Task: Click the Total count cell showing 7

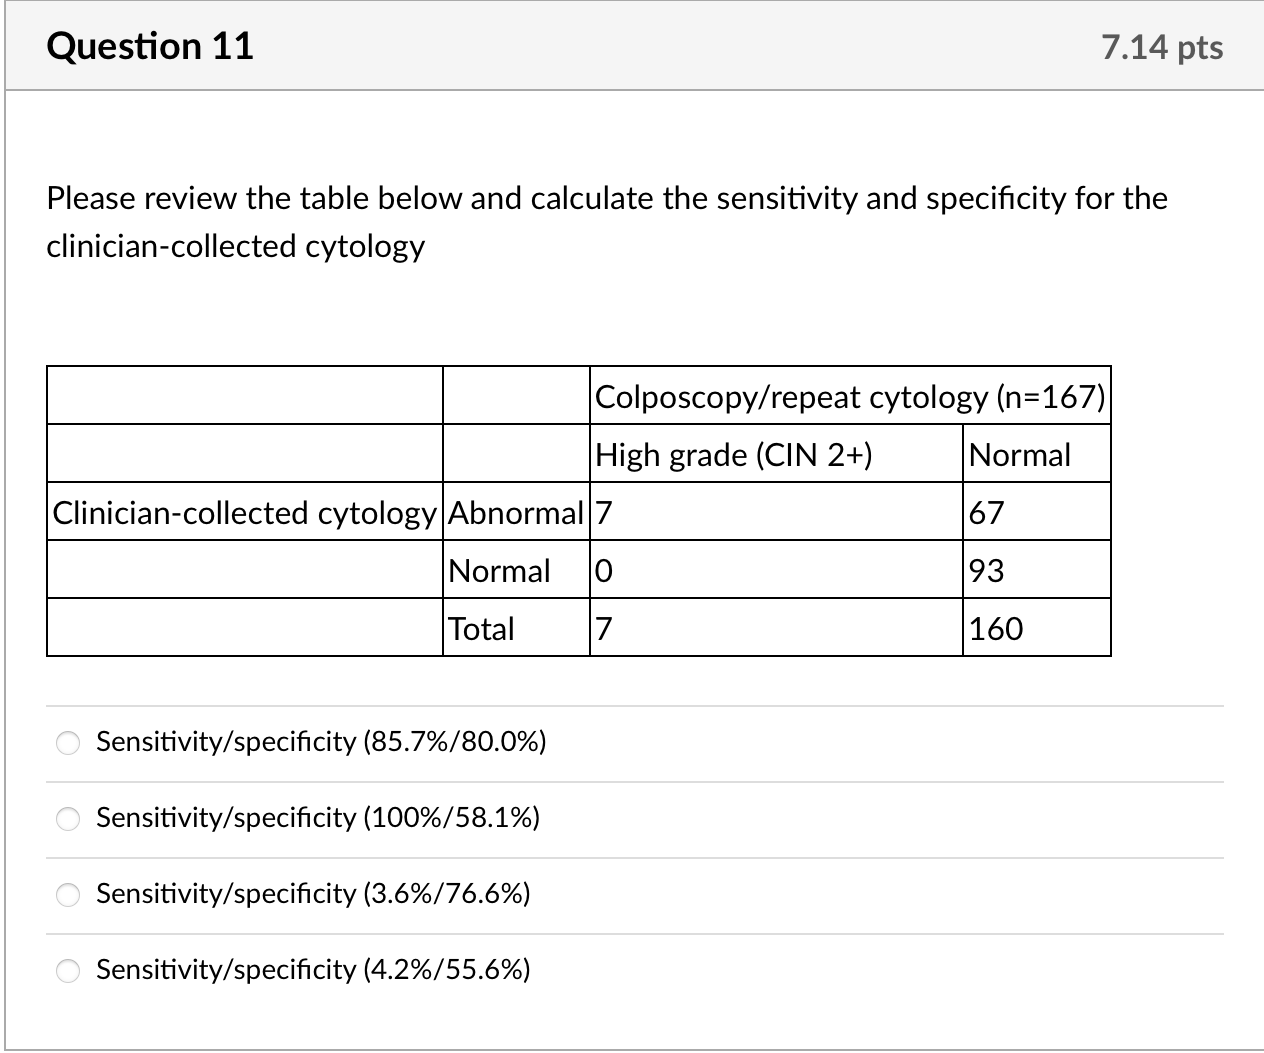Action: 601,628
